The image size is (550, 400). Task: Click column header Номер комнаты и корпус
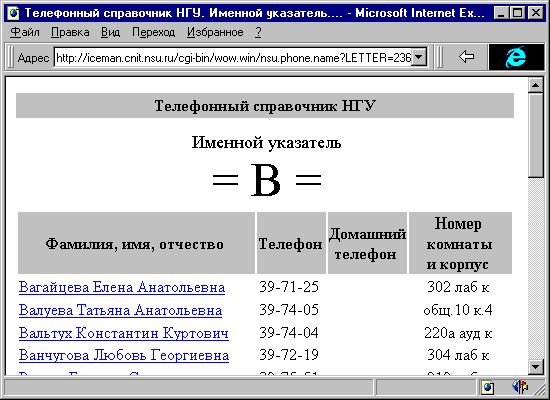(460, 243)
